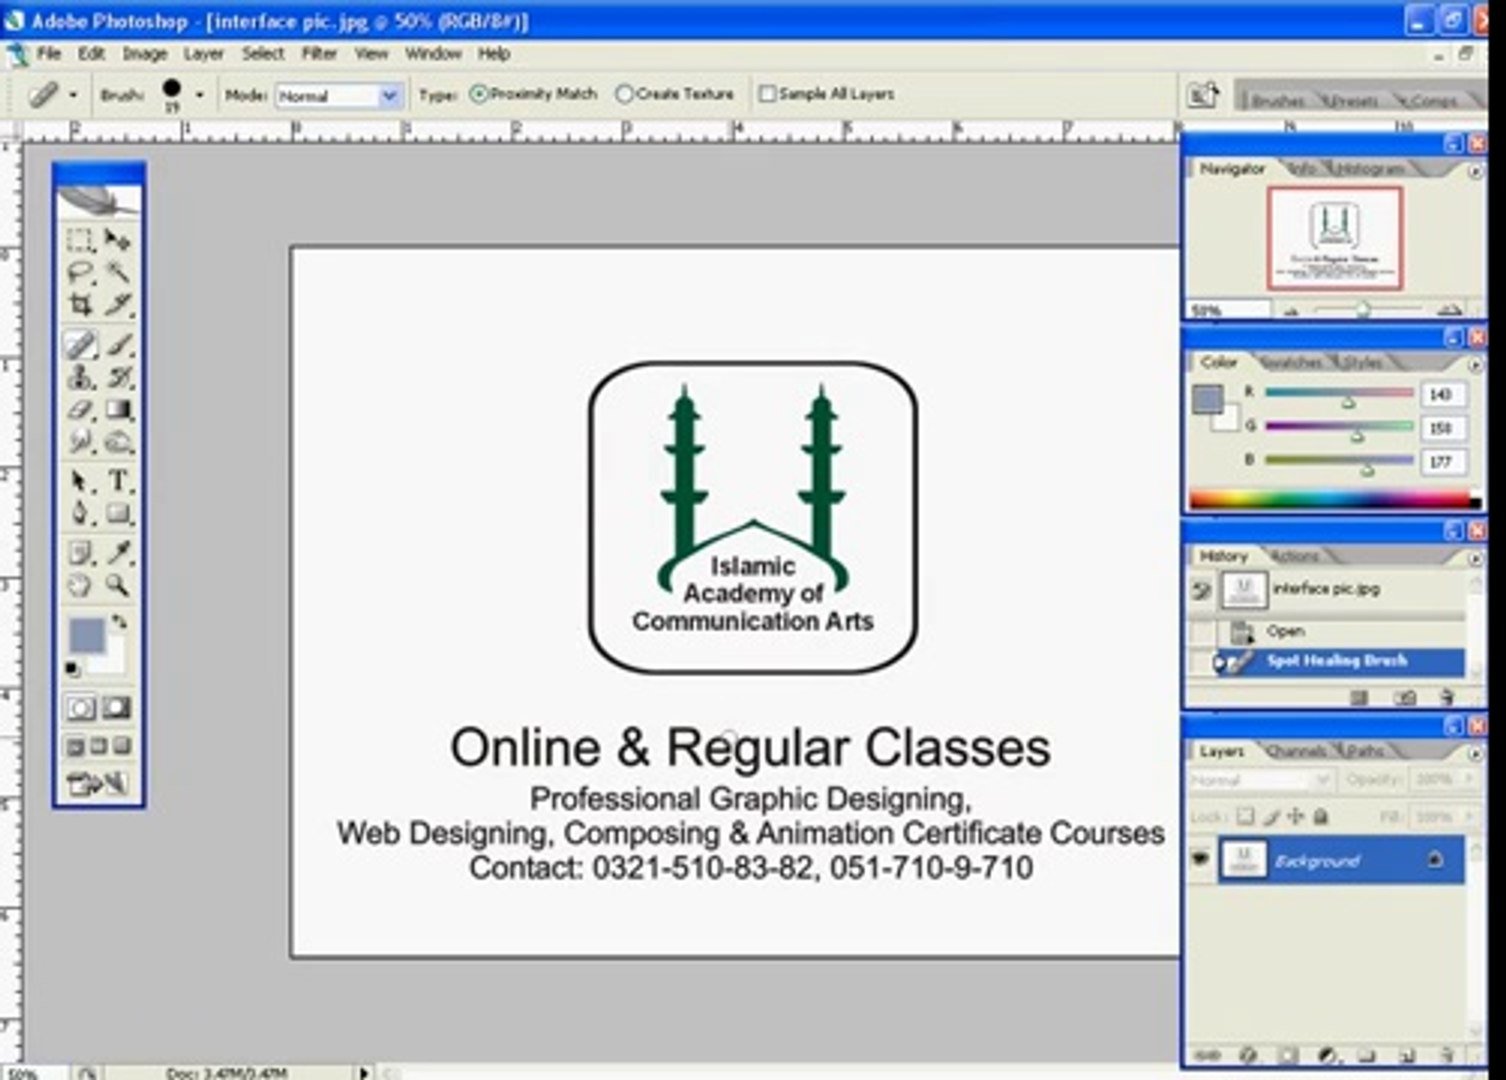Select the Clone Stamp tool
This screenshot has height=1080, width=1506.
pyautogui.click(x=80, y=377)
